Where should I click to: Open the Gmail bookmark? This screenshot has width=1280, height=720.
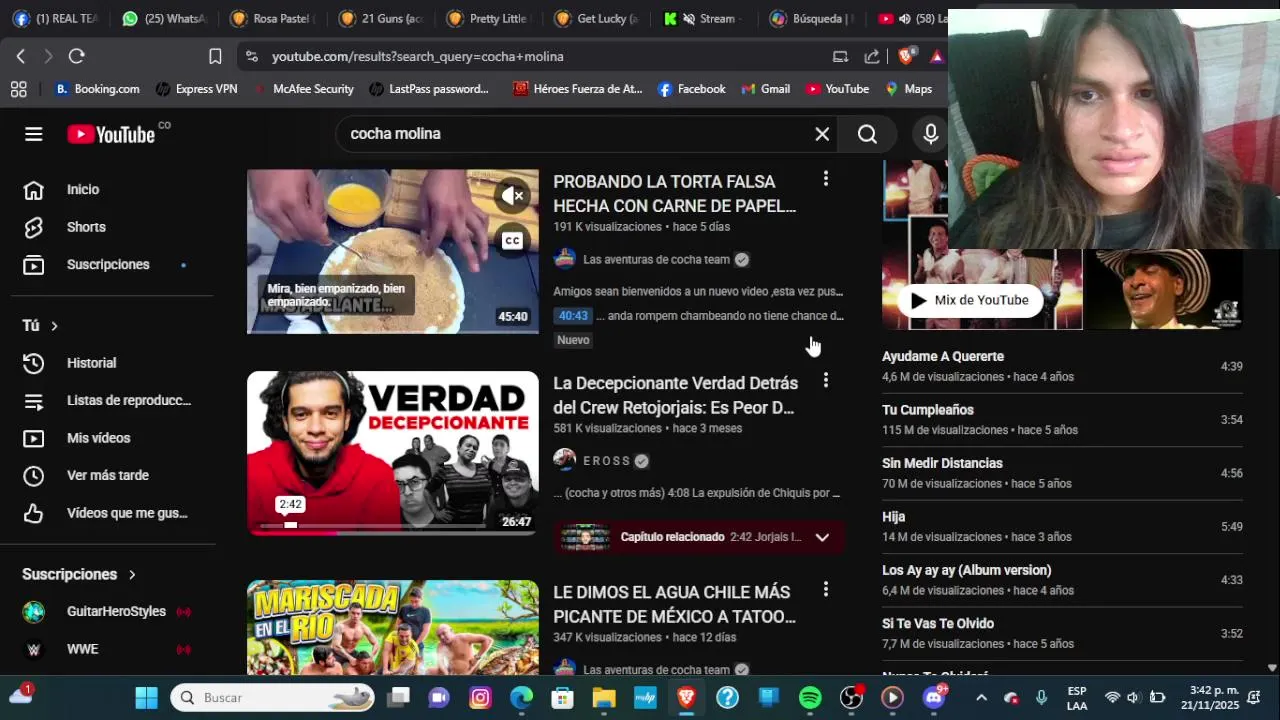click(x=765, y=89)
